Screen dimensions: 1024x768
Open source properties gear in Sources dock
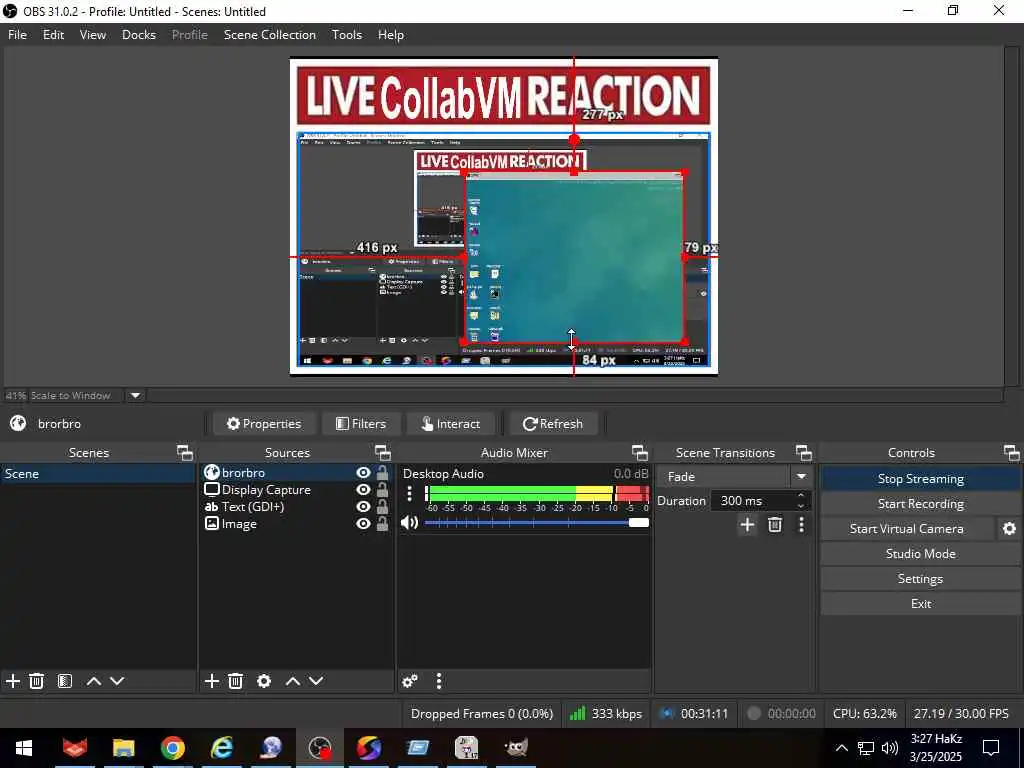pyautogui.click(x=264, y=681)
